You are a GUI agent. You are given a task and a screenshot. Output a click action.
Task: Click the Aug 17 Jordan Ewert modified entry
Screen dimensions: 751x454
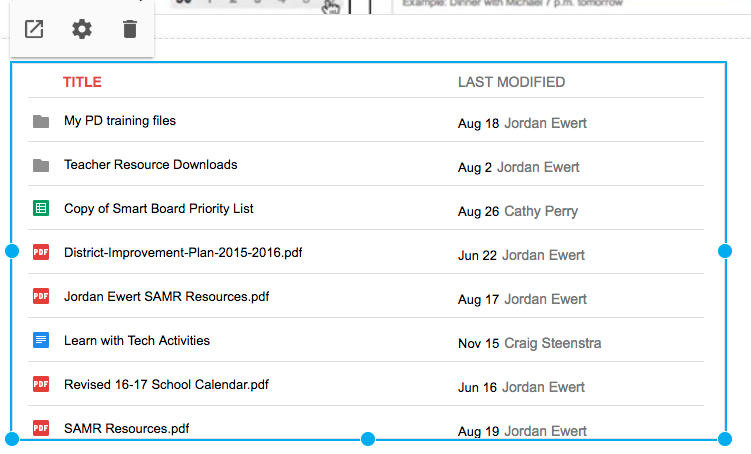pos(522,300)
